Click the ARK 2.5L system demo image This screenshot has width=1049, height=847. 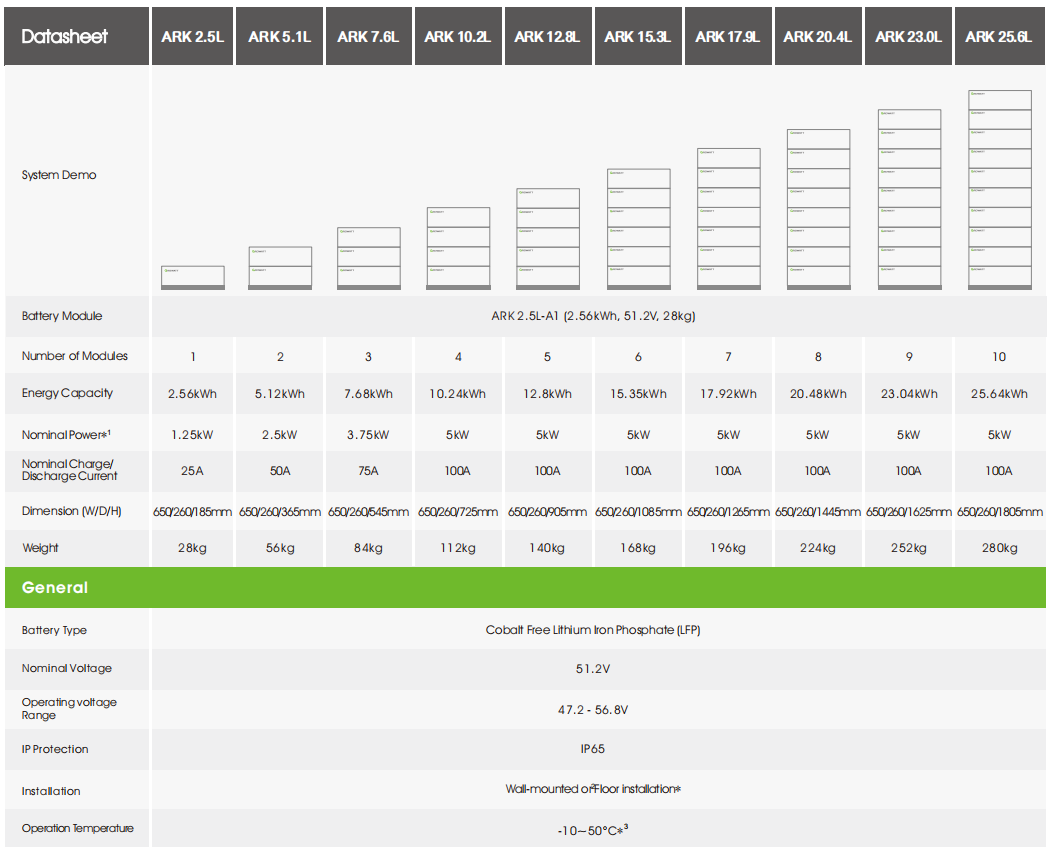pyautogui.click(x=193, y=278)
